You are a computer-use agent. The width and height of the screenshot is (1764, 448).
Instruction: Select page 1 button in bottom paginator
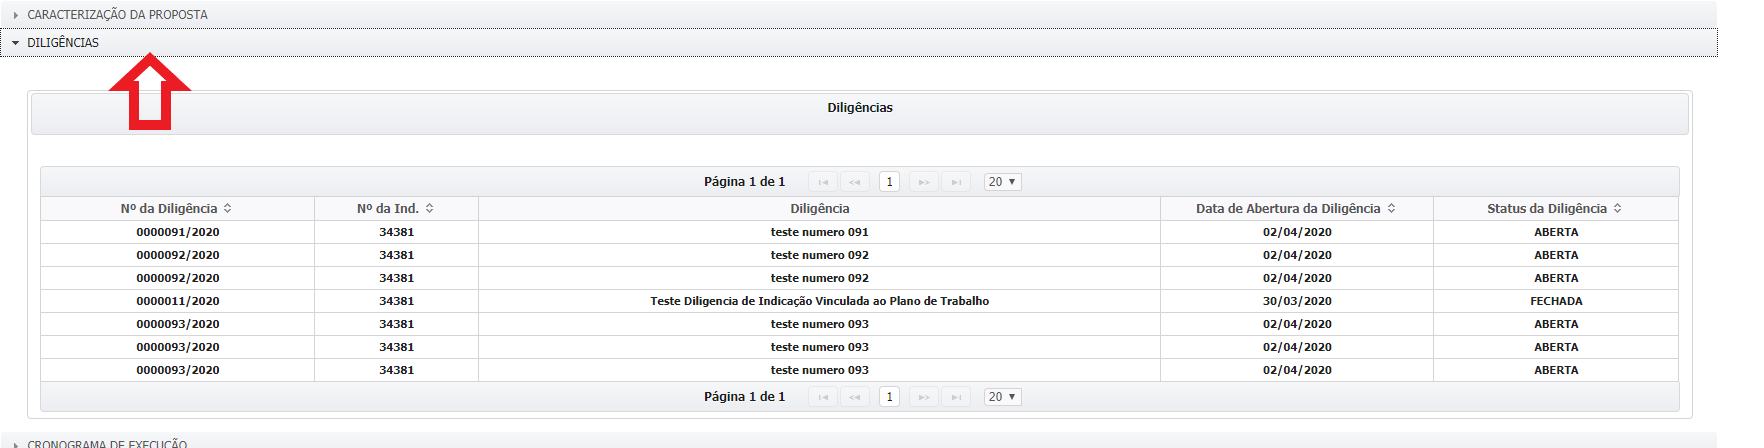tap(889, 397)
